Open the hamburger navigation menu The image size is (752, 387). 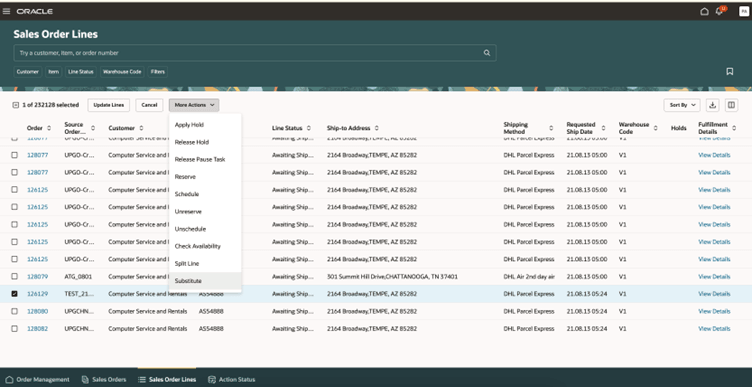click(6, 11)
